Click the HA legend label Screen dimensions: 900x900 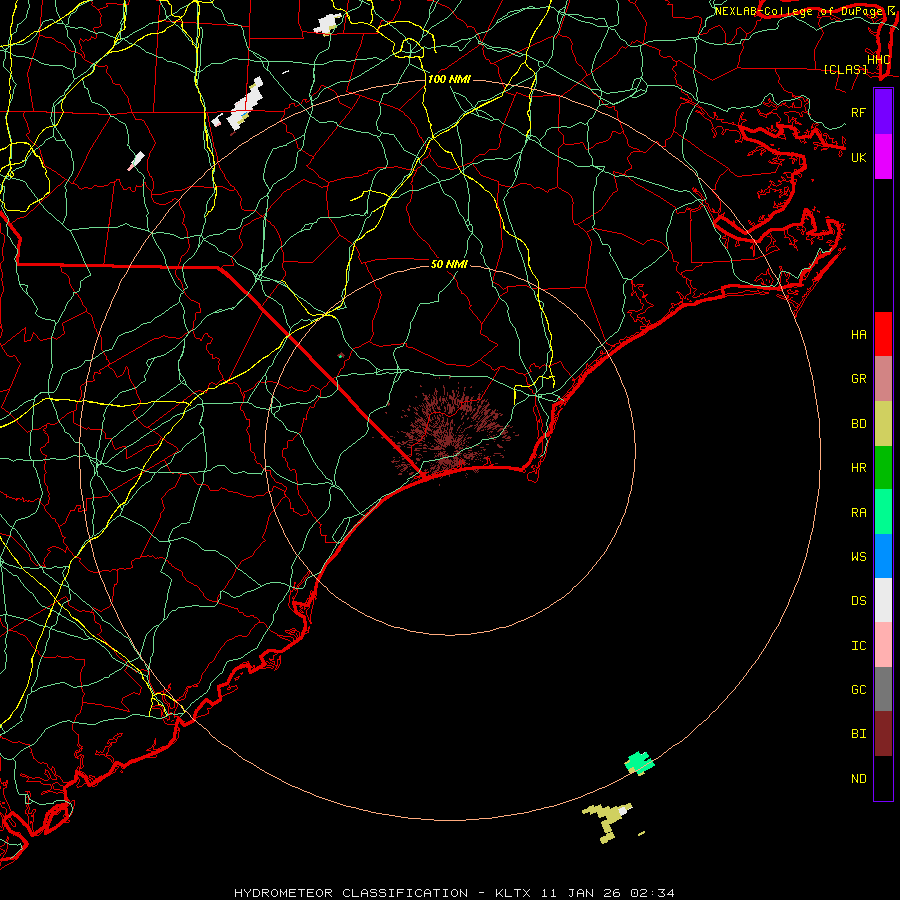tap(859, 335)
